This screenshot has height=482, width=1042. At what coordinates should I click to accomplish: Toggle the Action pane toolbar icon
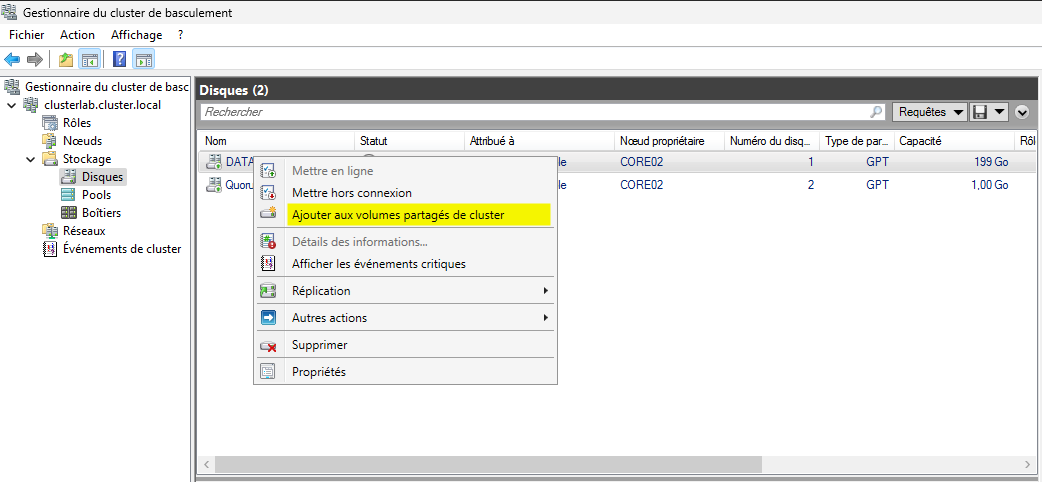coord(143,59)
